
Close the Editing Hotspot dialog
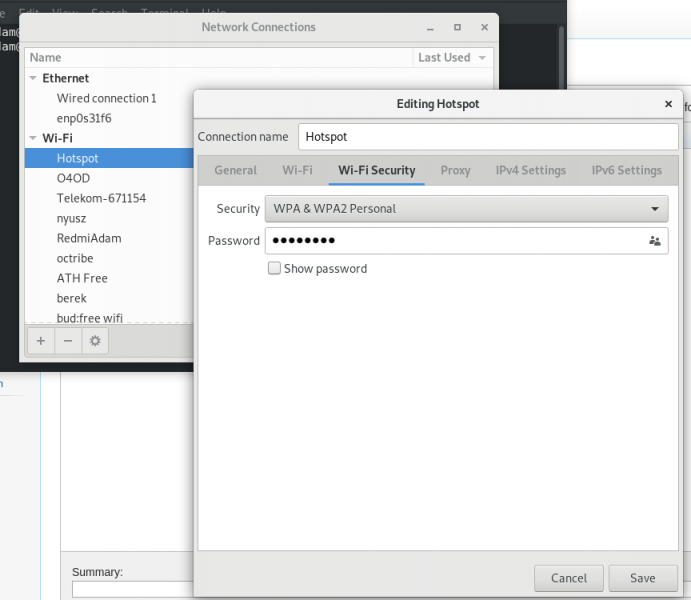pos(668,104)
